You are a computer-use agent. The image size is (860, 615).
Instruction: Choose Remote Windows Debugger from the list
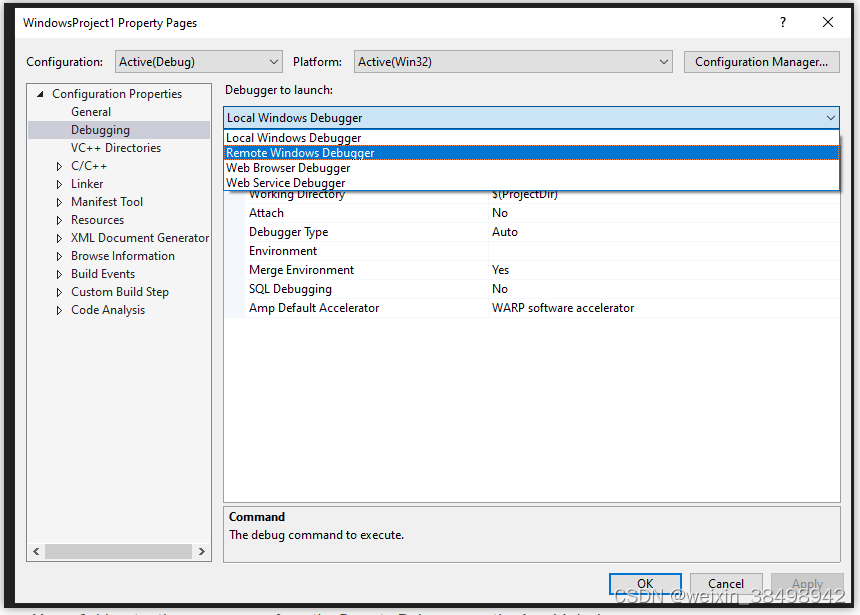click(531, 153)
